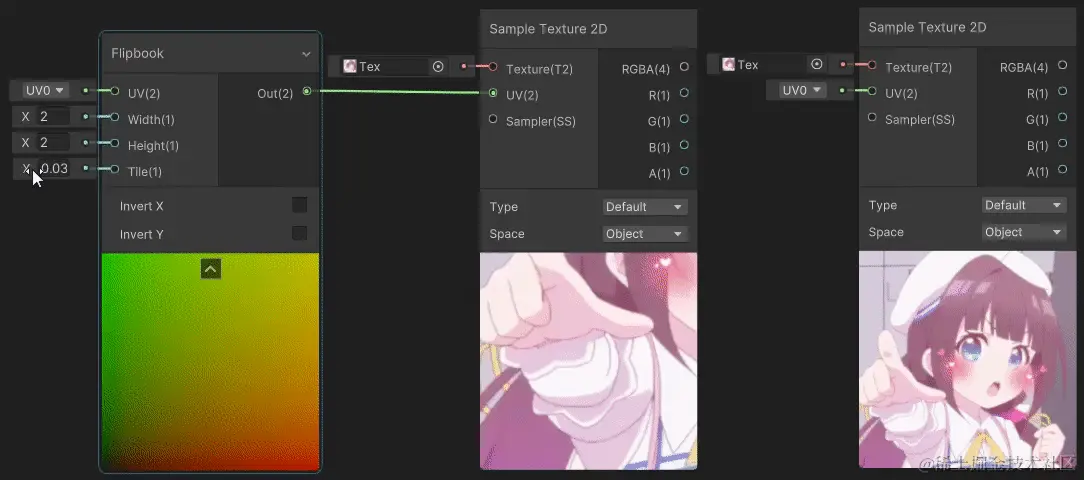Screen dimensions: 1084x480
Task: Click B(1) output port on Flipbook-connected texture node
Action: point(684,145)
